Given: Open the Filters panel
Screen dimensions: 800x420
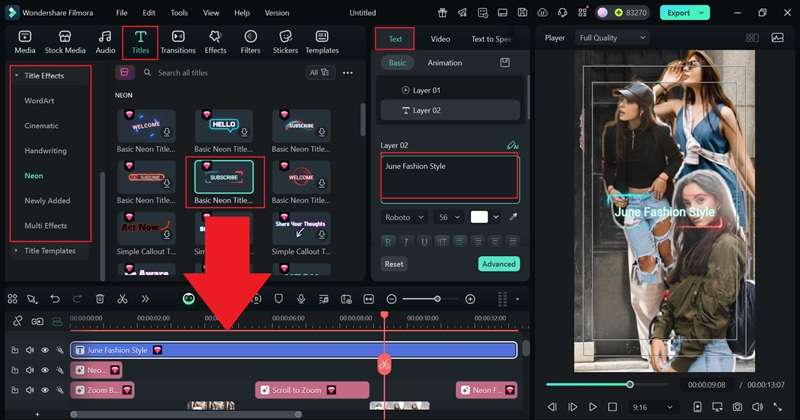Looking at the screenshot, I should tap(250, 42).
